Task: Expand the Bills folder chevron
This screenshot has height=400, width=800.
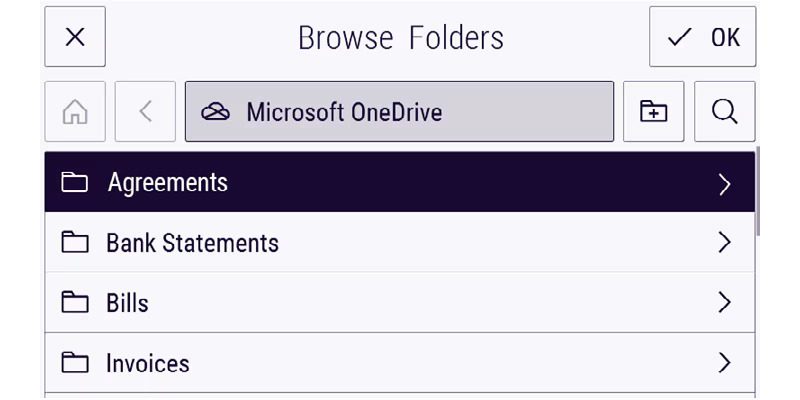Action: coord(725,303)
